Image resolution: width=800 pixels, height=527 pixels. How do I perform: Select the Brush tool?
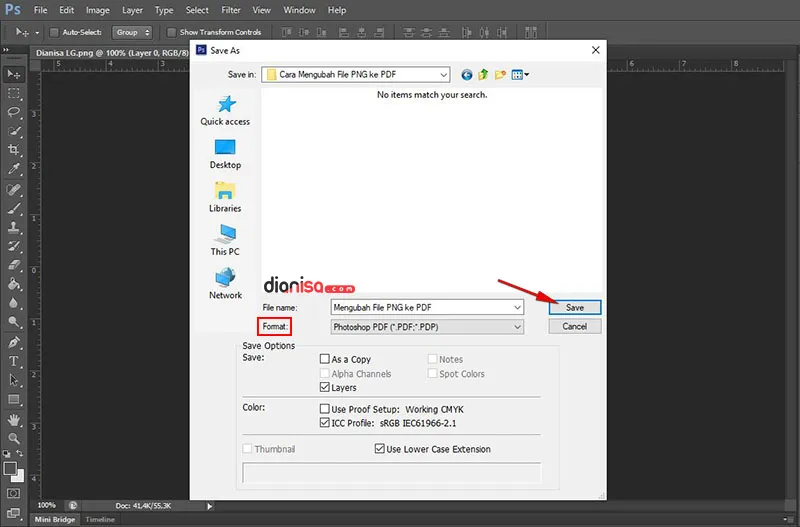(x=14, y=209)
